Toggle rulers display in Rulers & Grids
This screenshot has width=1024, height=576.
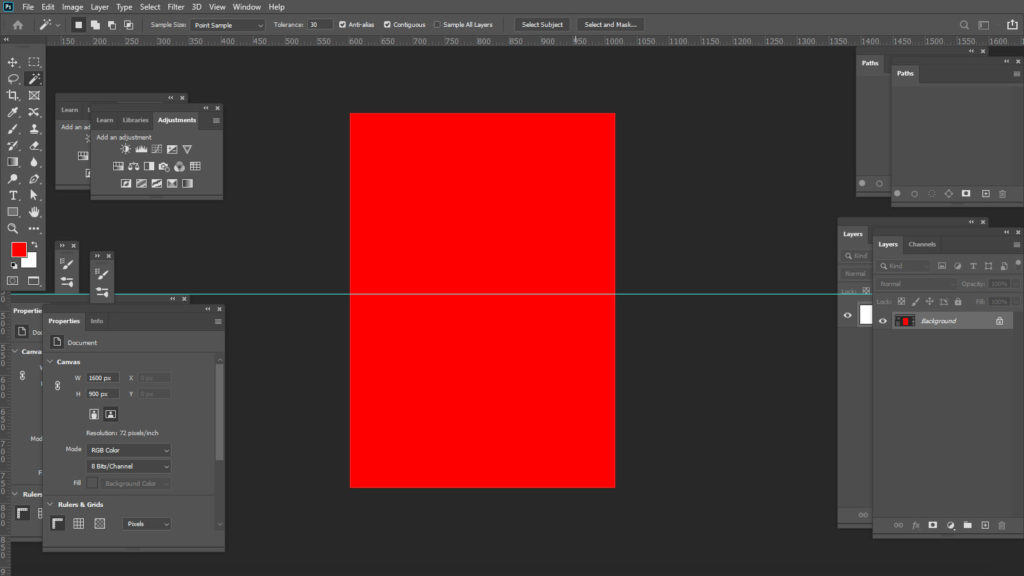[x=57, y=524]
